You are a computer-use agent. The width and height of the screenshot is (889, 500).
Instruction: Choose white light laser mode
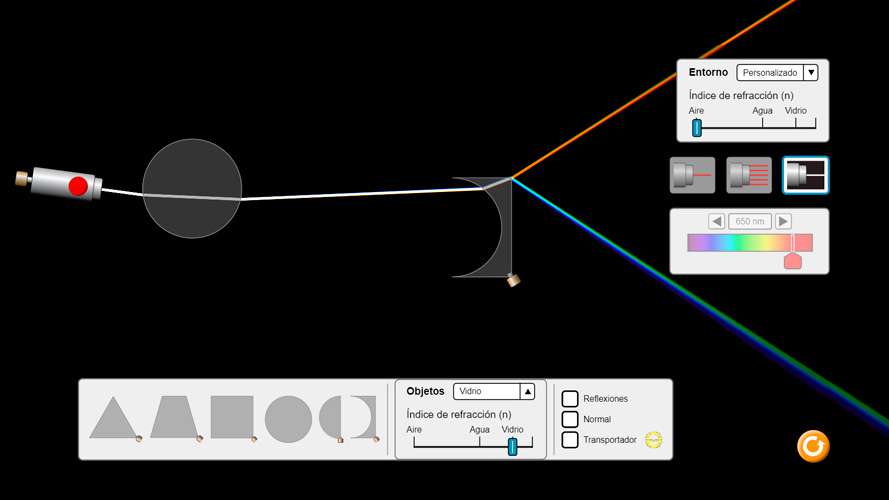tap(805, 175)
